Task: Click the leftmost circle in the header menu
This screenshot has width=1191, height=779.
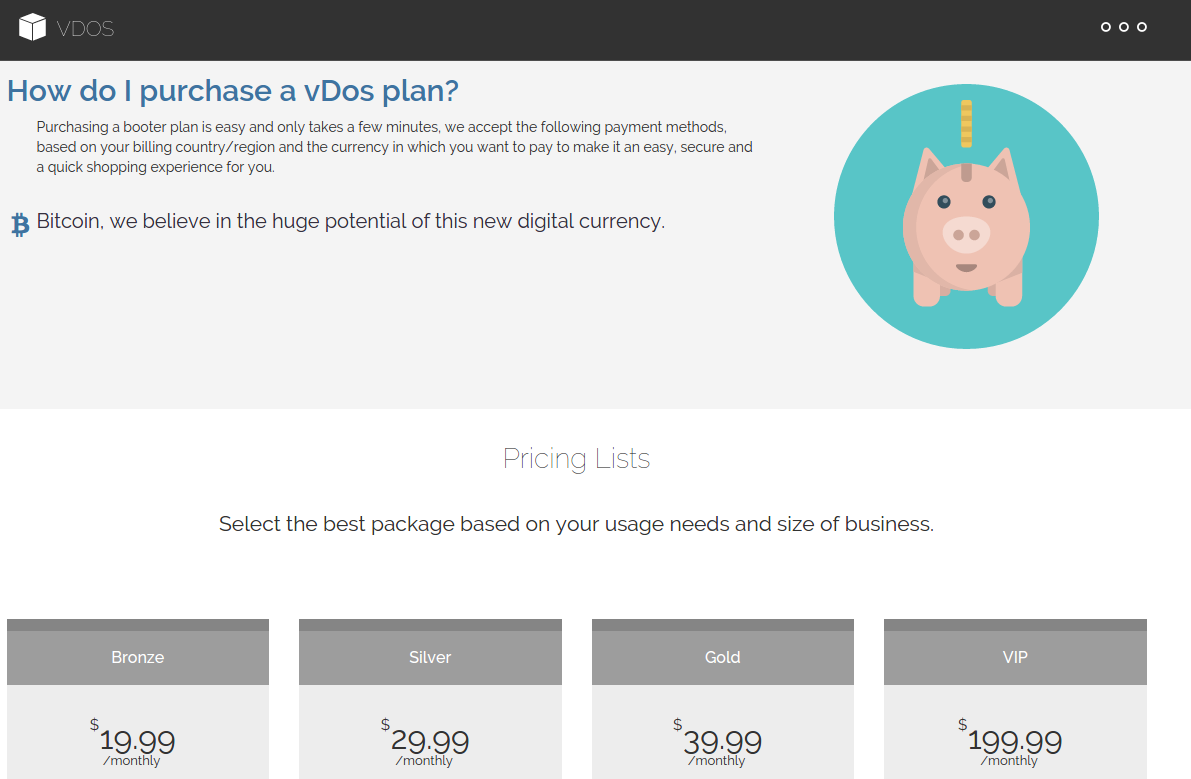Action: [x=1106, y=27]
